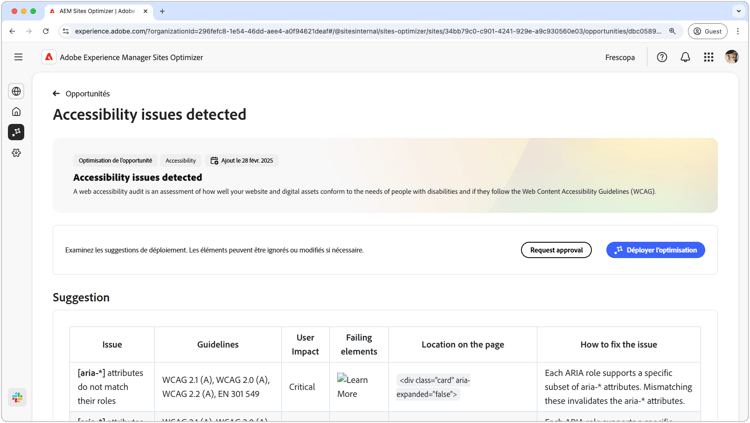Click the Learn More link in Failing elements
Image resolution: width=750 pixels, height=423 pixels.
(353, 387)
